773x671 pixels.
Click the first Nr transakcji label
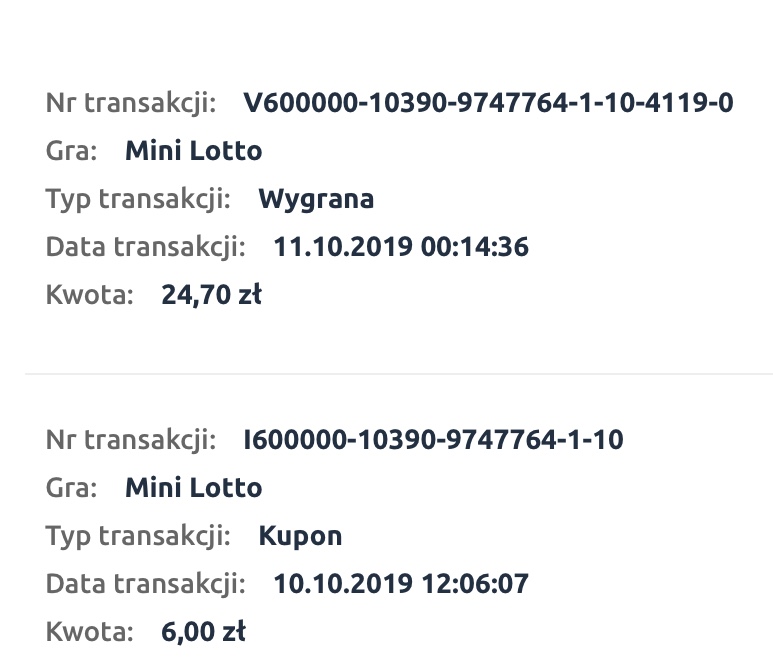coord(131,103)
